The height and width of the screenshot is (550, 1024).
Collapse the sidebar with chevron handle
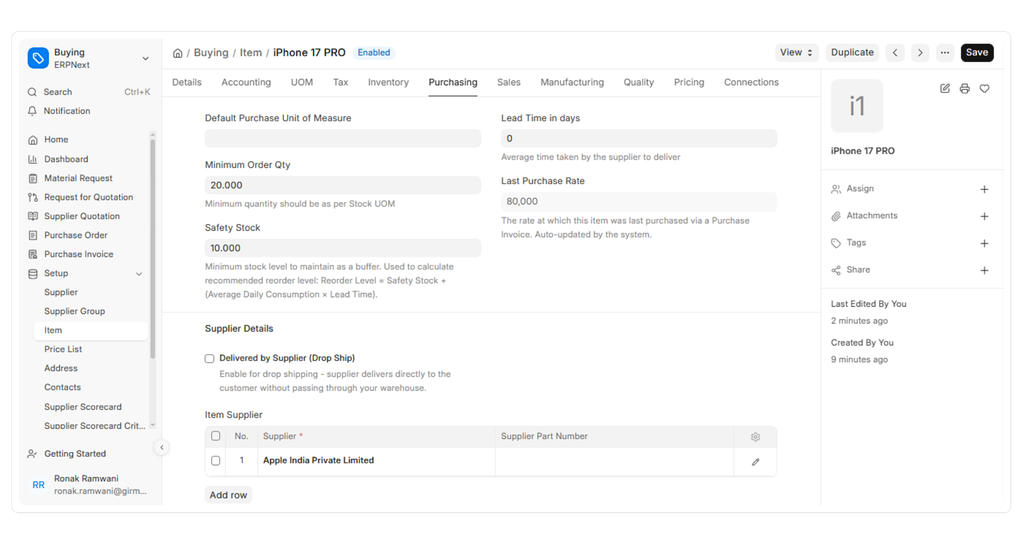tap(162, 447)
